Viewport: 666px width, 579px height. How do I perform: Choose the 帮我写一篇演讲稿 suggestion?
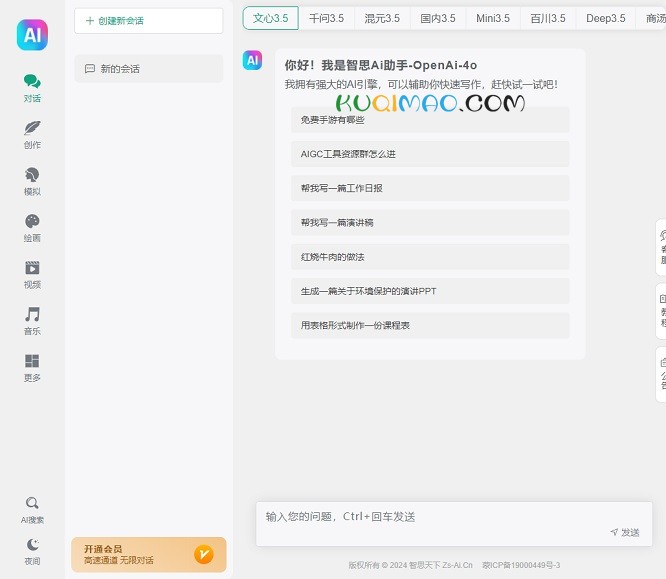(x=430, y=223)
